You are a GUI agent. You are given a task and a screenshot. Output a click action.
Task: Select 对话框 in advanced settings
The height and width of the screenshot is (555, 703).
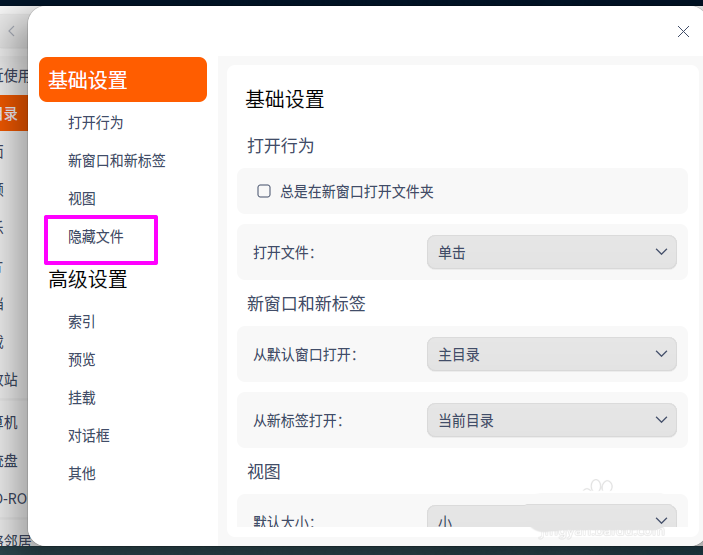pyautogui.click(x=89, y=436)
